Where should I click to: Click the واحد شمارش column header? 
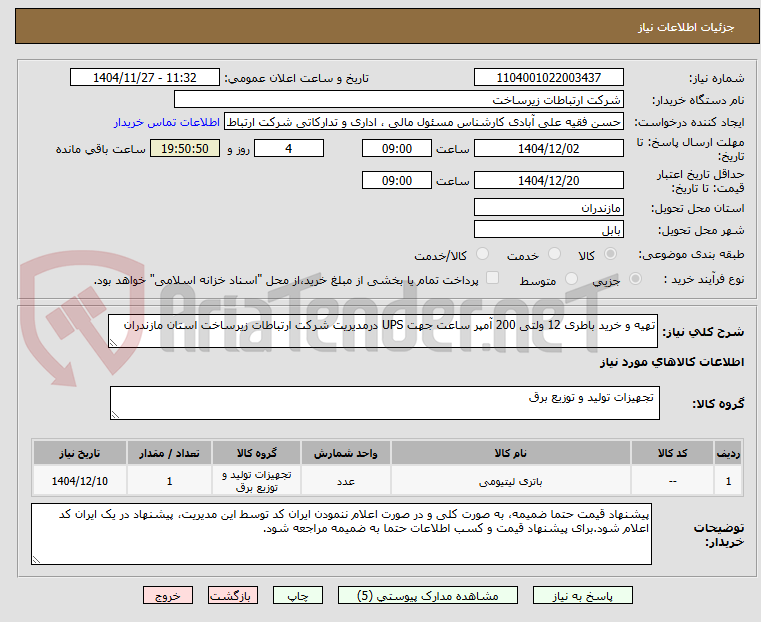(x=346, y=453)
